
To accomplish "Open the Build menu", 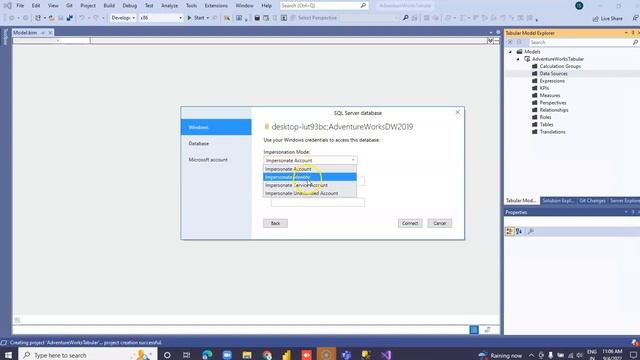I will pos(109,6).
